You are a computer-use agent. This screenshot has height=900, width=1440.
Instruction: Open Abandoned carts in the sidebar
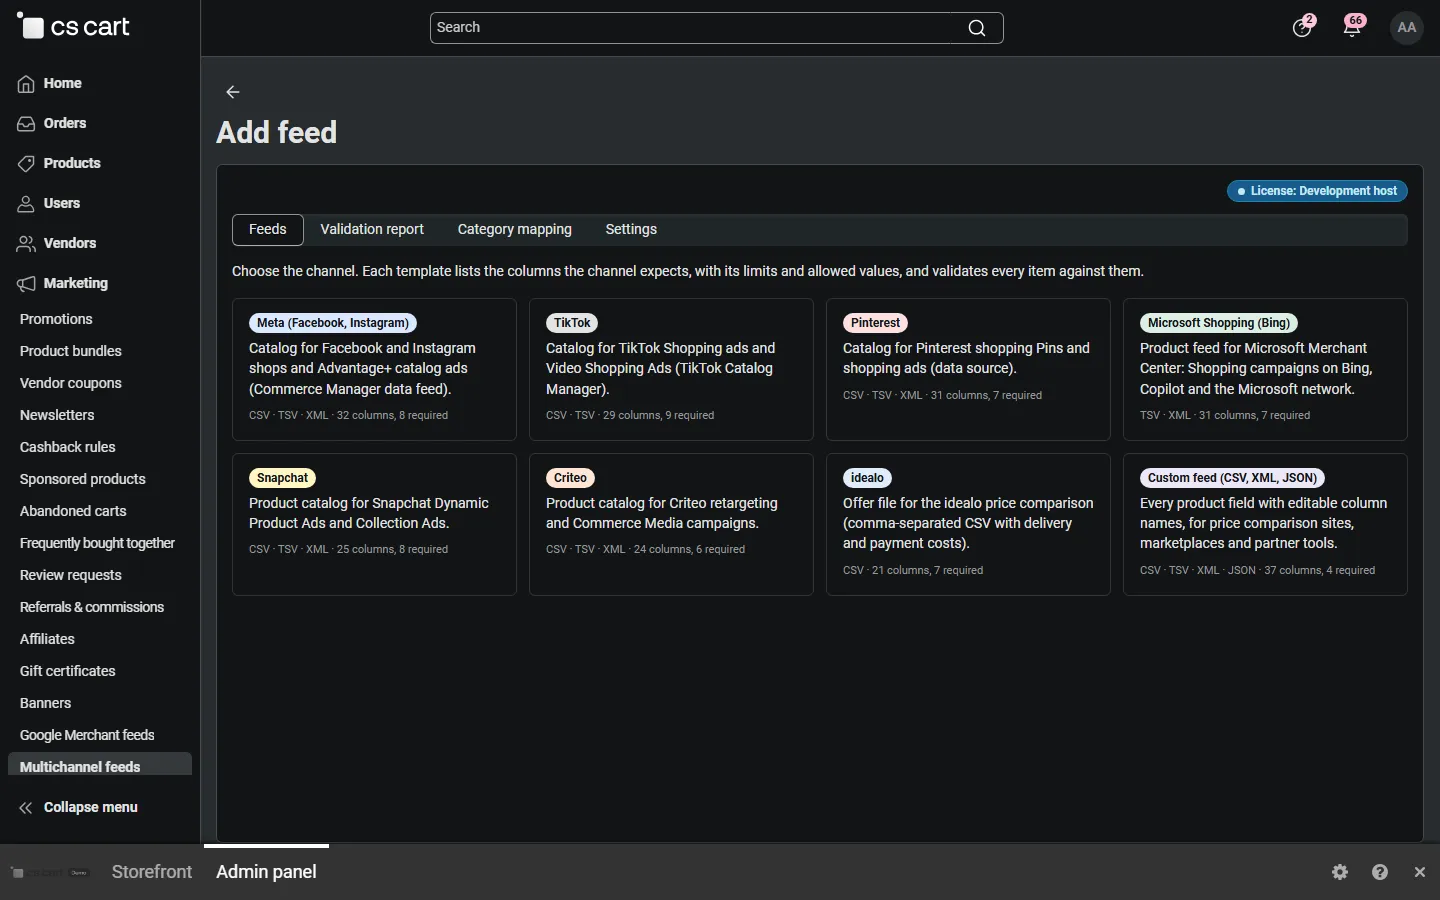[x=73, y=512]
